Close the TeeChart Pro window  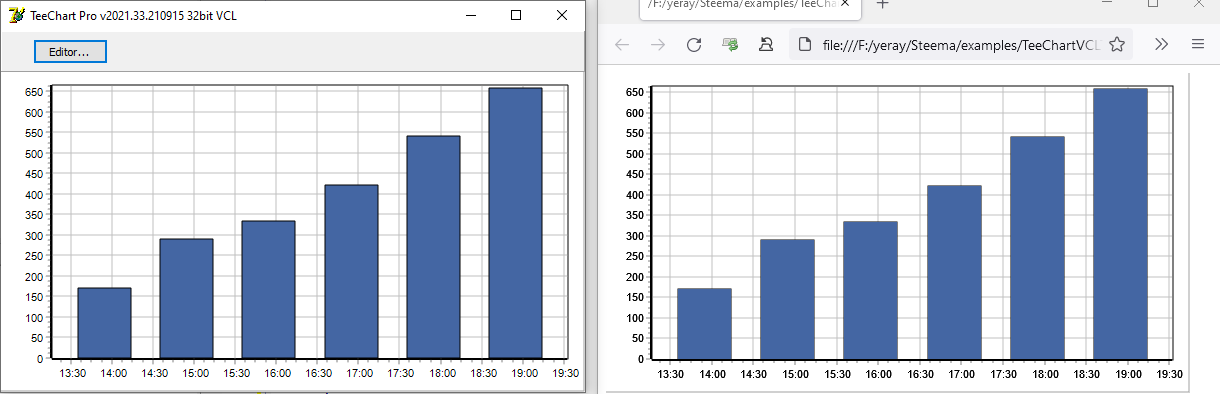tap(561, 15)
